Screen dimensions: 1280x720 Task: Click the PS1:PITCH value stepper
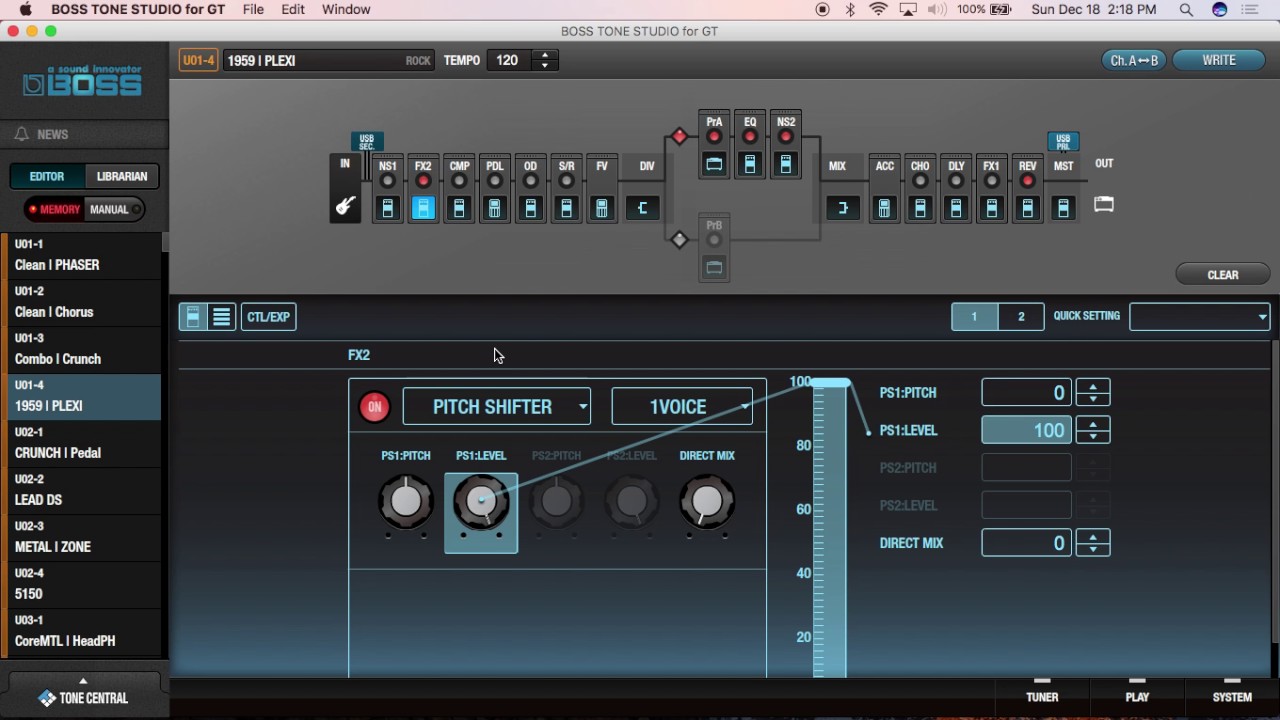coord(1093,392)
